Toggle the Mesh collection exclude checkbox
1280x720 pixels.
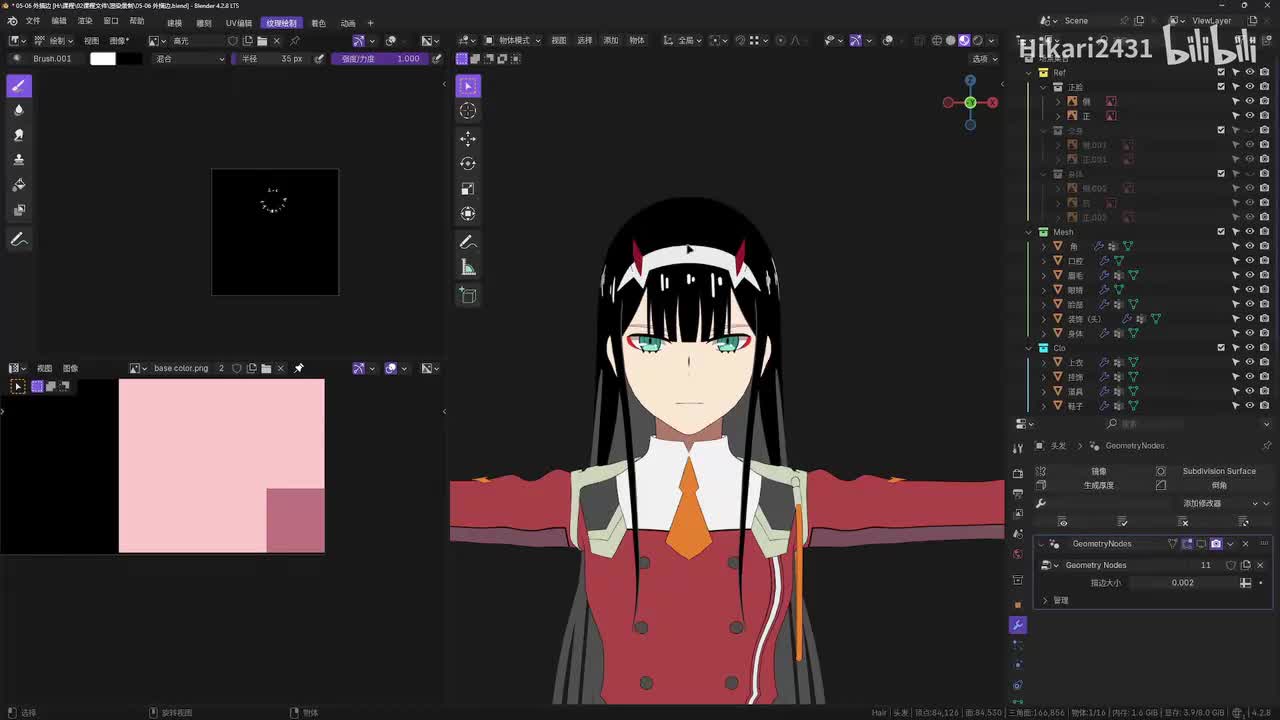1221,232
